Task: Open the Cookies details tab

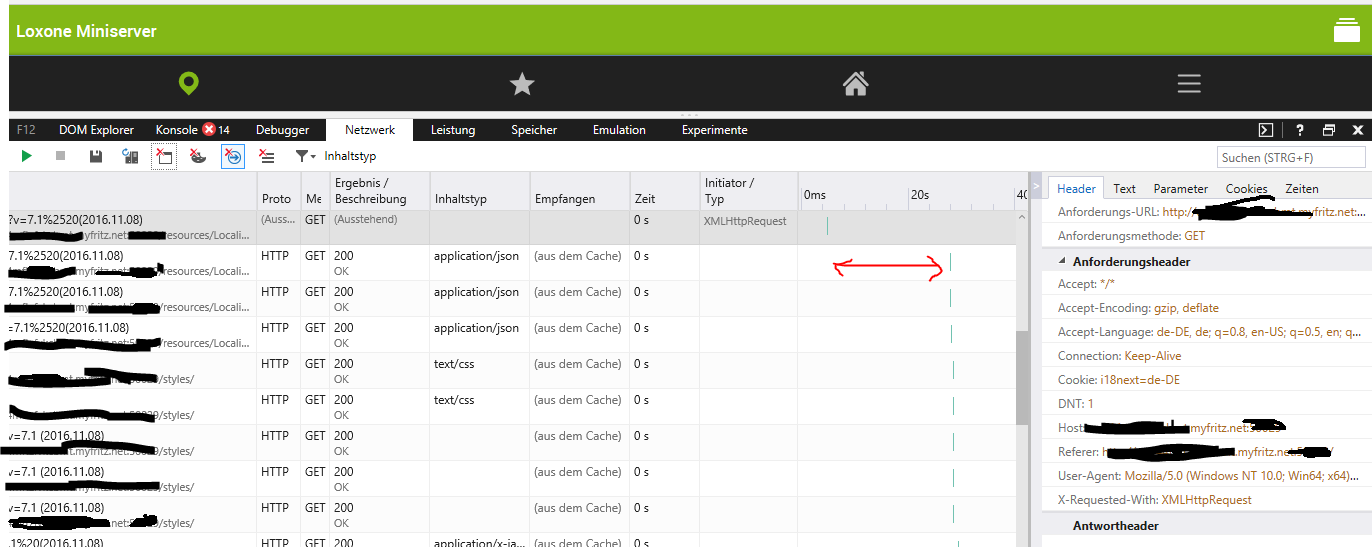Action: [x=1246, y=188]
